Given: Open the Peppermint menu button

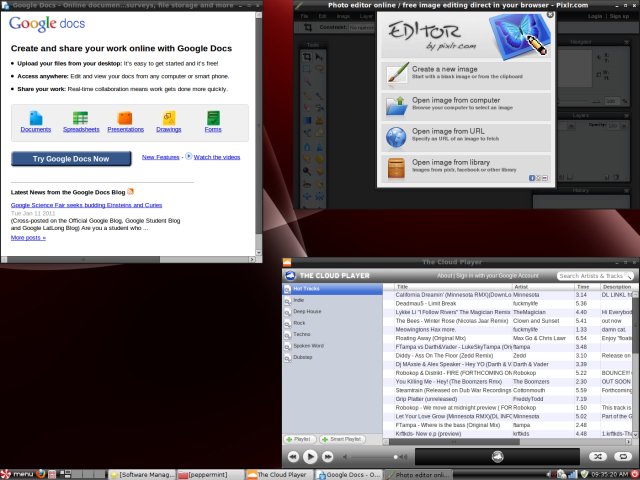Looking at the screenshot, I should (17, 474).
